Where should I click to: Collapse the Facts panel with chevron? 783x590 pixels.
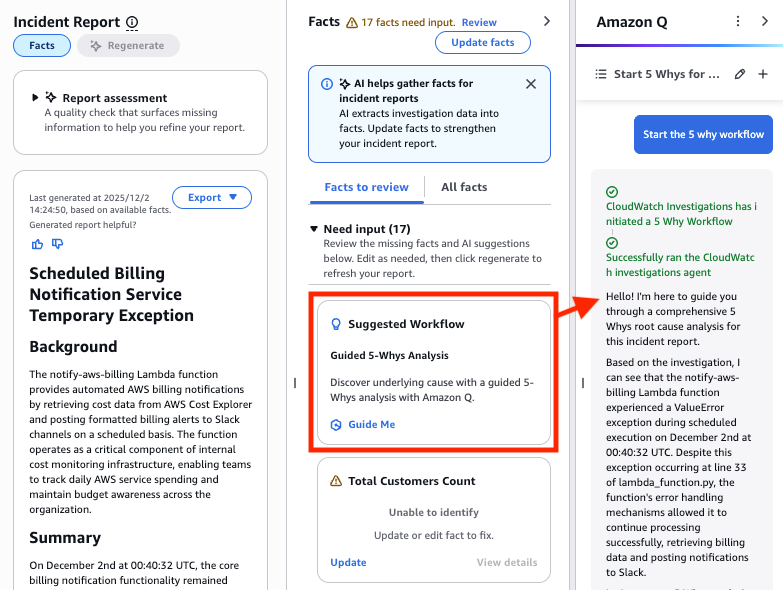coord(546,21)
